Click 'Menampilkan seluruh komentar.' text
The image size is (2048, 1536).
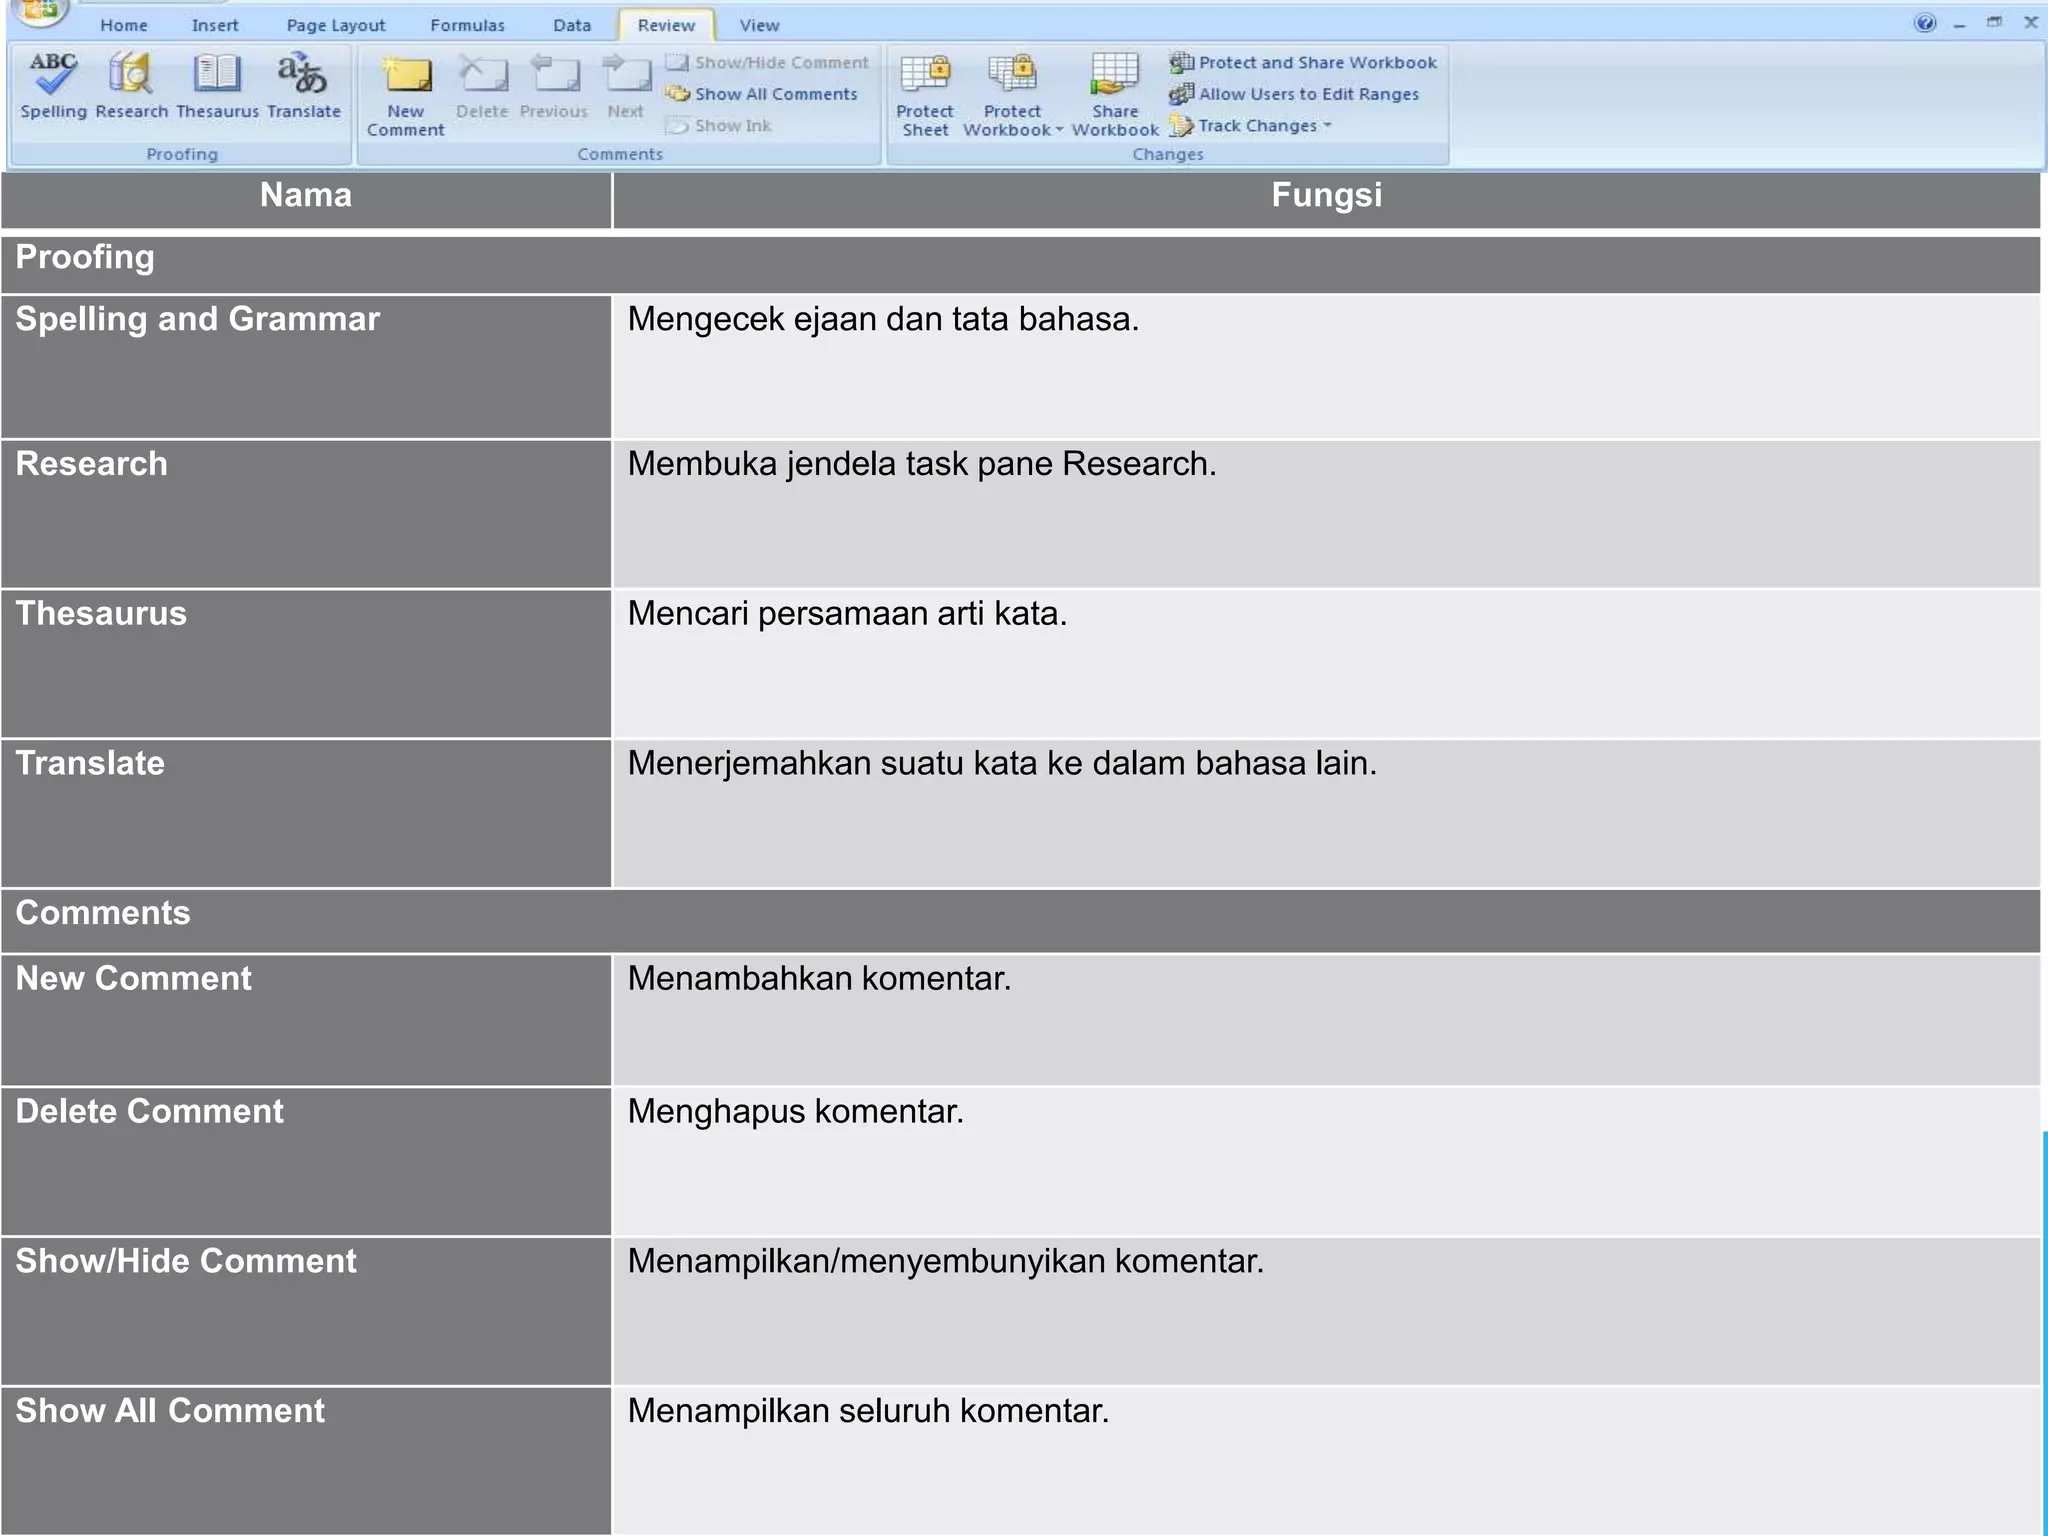(x=868, y=1411)
